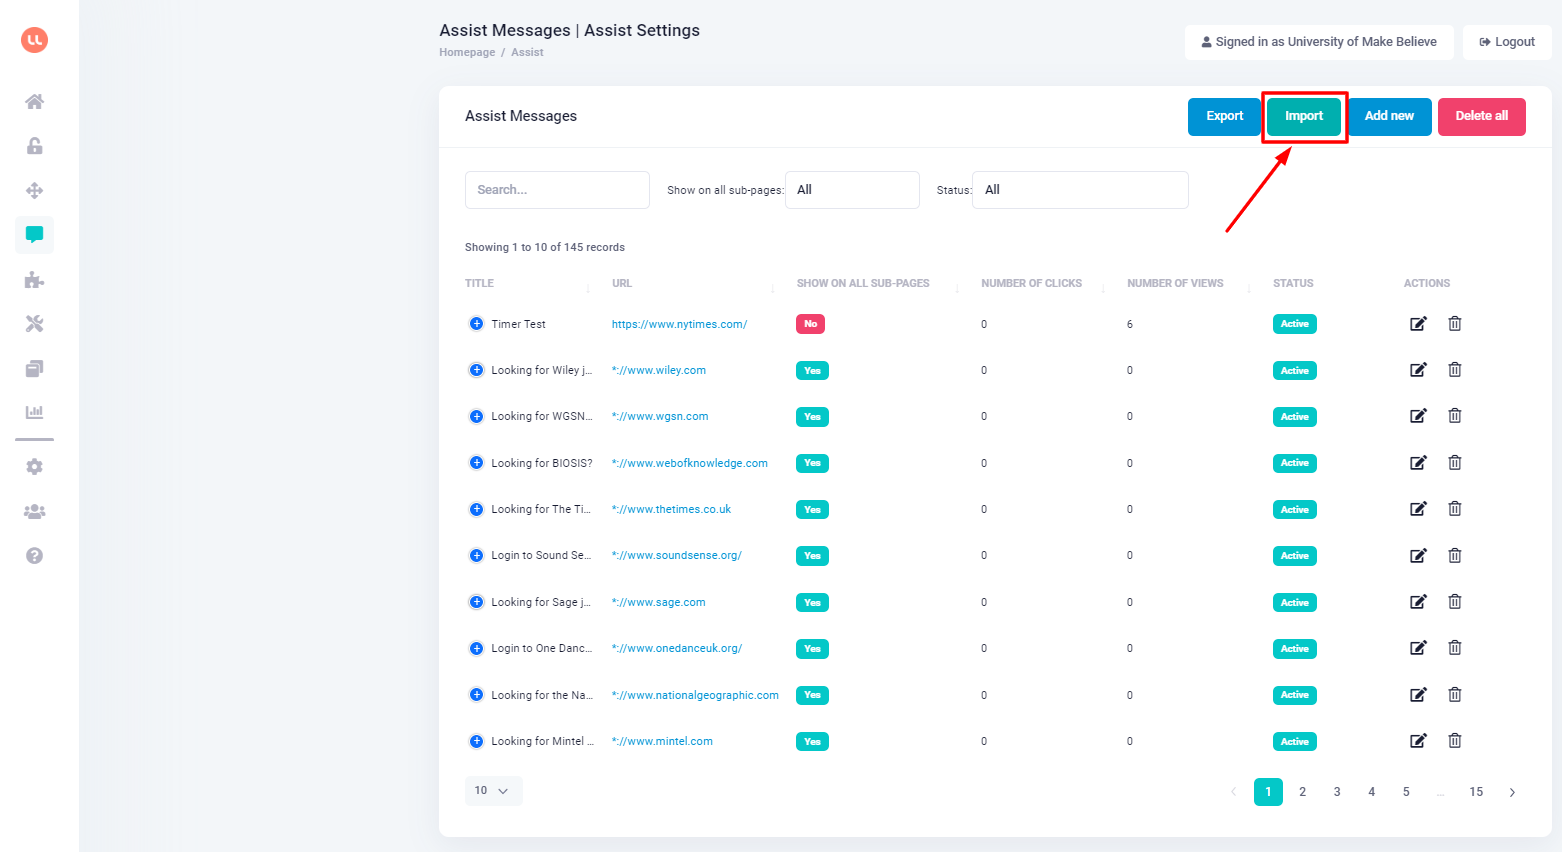Screen dimensions: 1562x852
Task: Click the Active status badge for Timer Test
Action: click(1294, 323)
